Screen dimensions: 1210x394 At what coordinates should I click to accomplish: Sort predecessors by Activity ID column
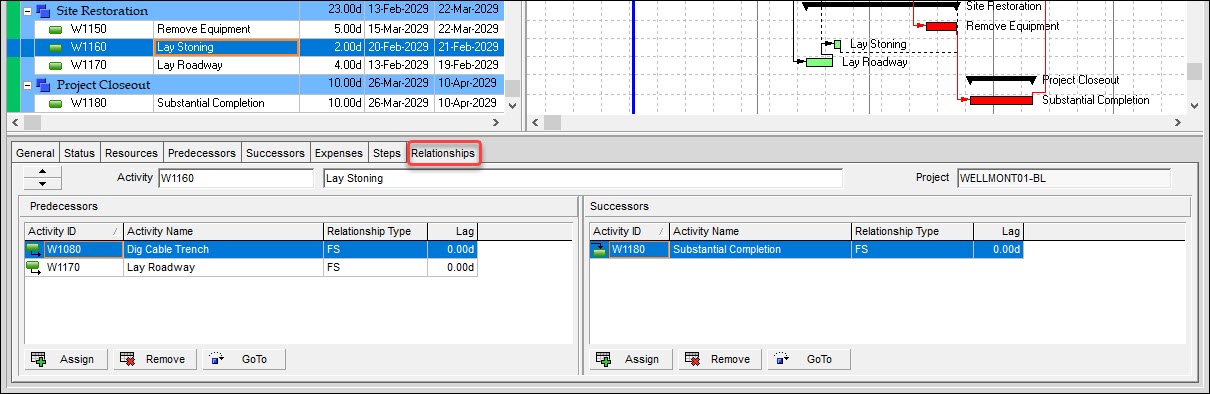point(73,231)
